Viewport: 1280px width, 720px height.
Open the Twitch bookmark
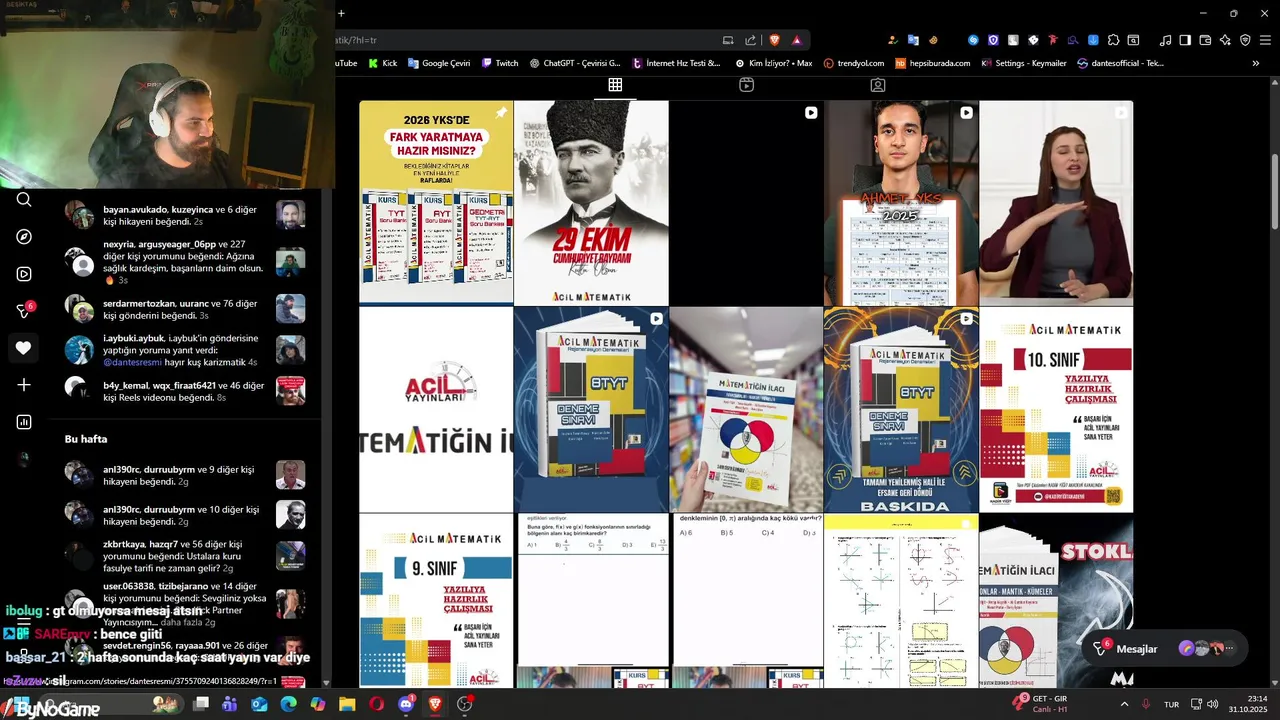[499, 63]
